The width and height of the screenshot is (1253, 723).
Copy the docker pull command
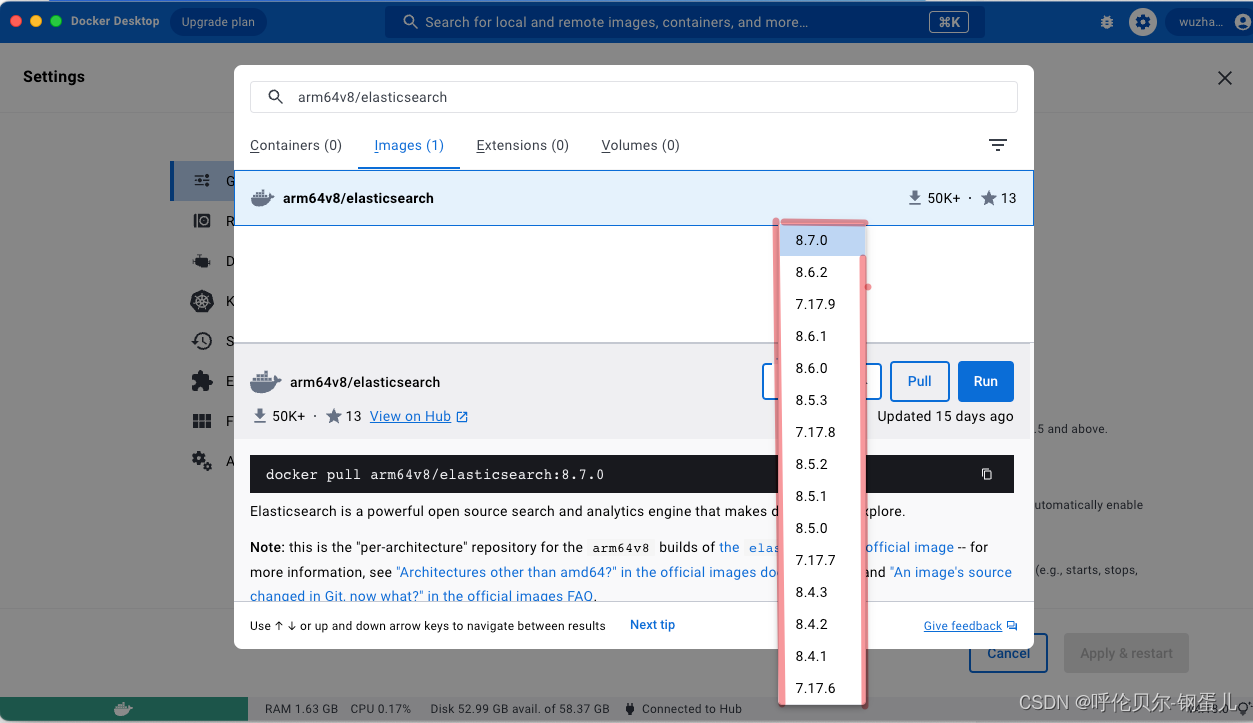987,474
